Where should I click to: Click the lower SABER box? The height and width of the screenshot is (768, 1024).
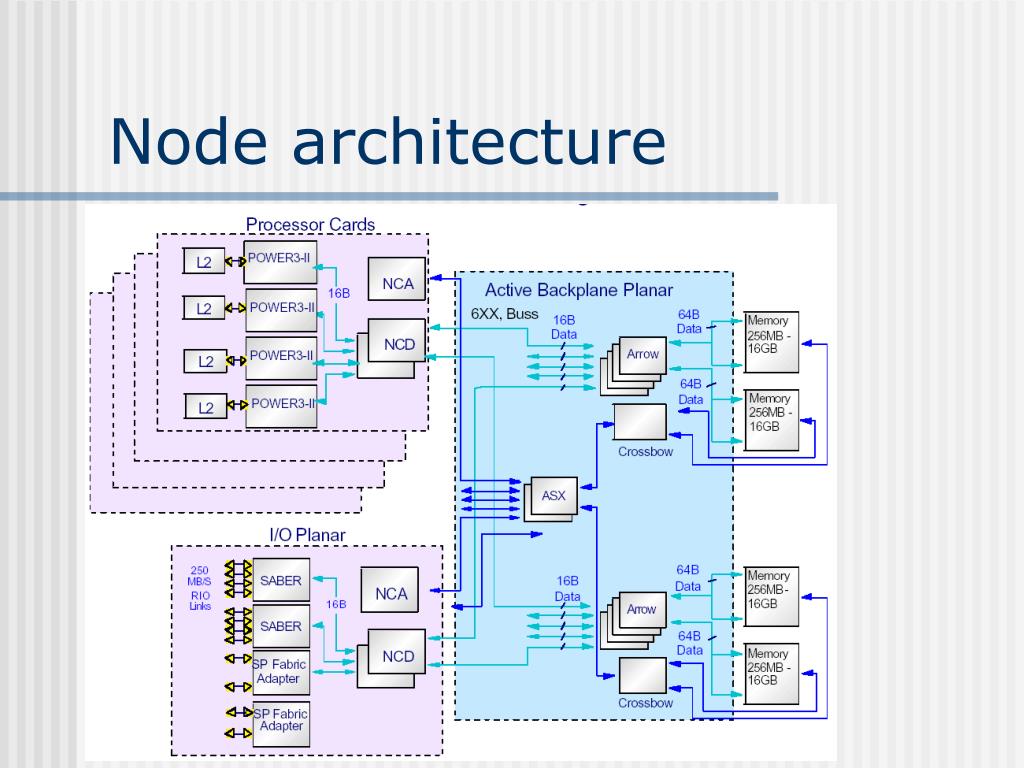[x=281, y=626]
